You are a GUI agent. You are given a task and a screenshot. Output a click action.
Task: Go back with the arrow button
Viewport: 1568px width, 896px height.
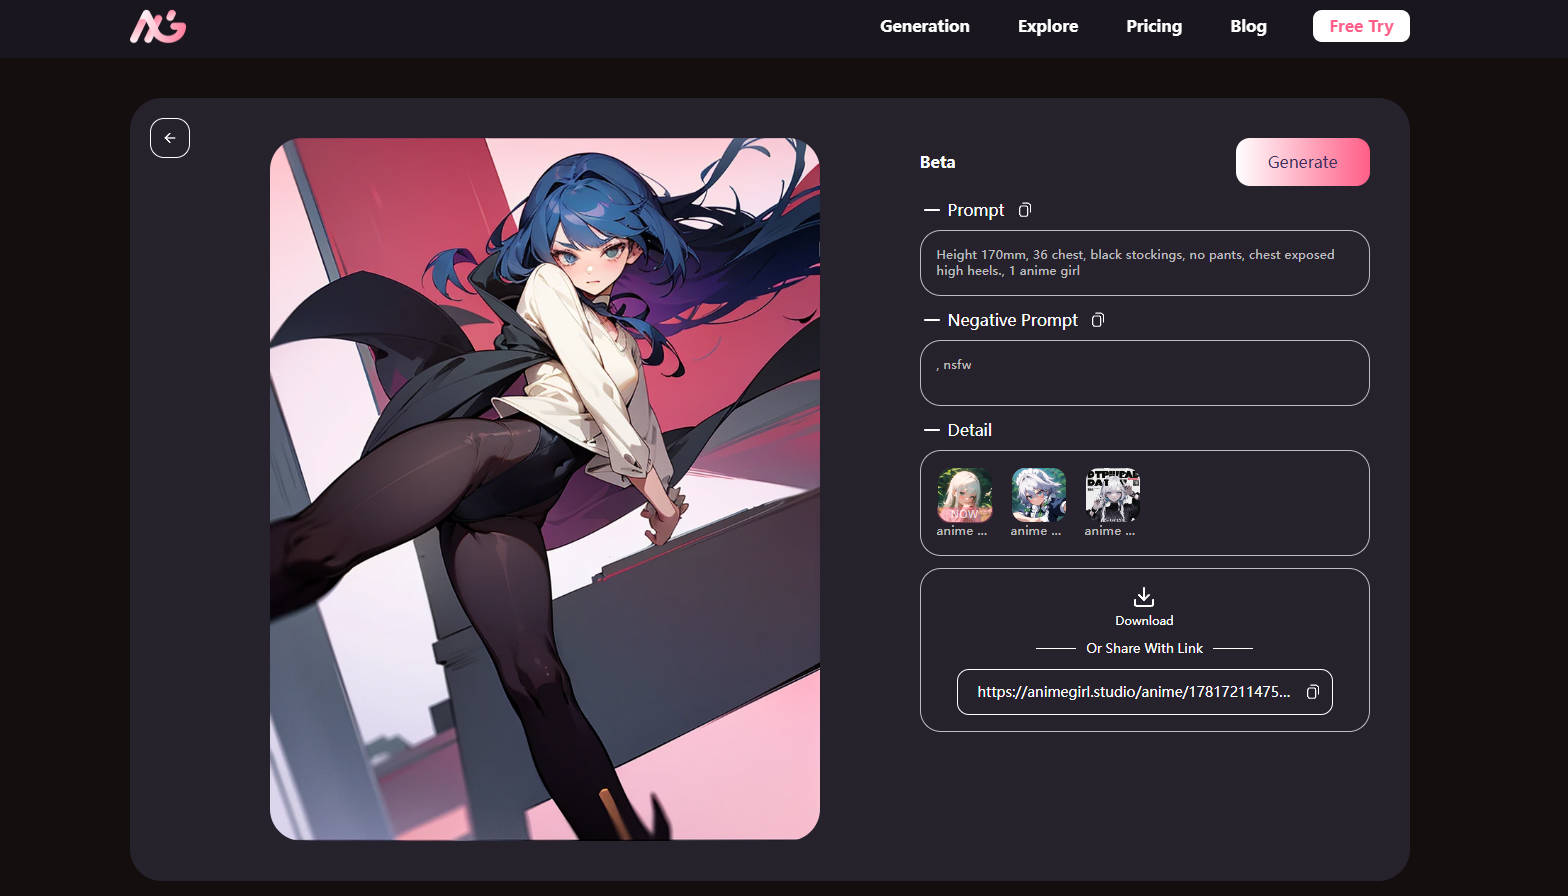tap(170, 138)
